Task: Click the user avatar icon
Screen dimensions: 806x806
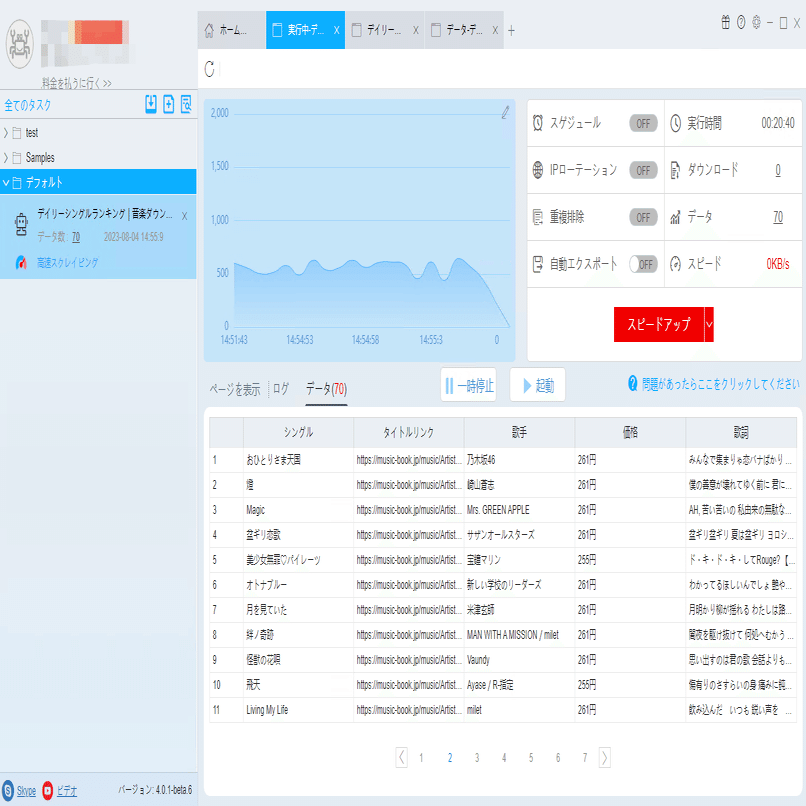Action: coord(20,44)
